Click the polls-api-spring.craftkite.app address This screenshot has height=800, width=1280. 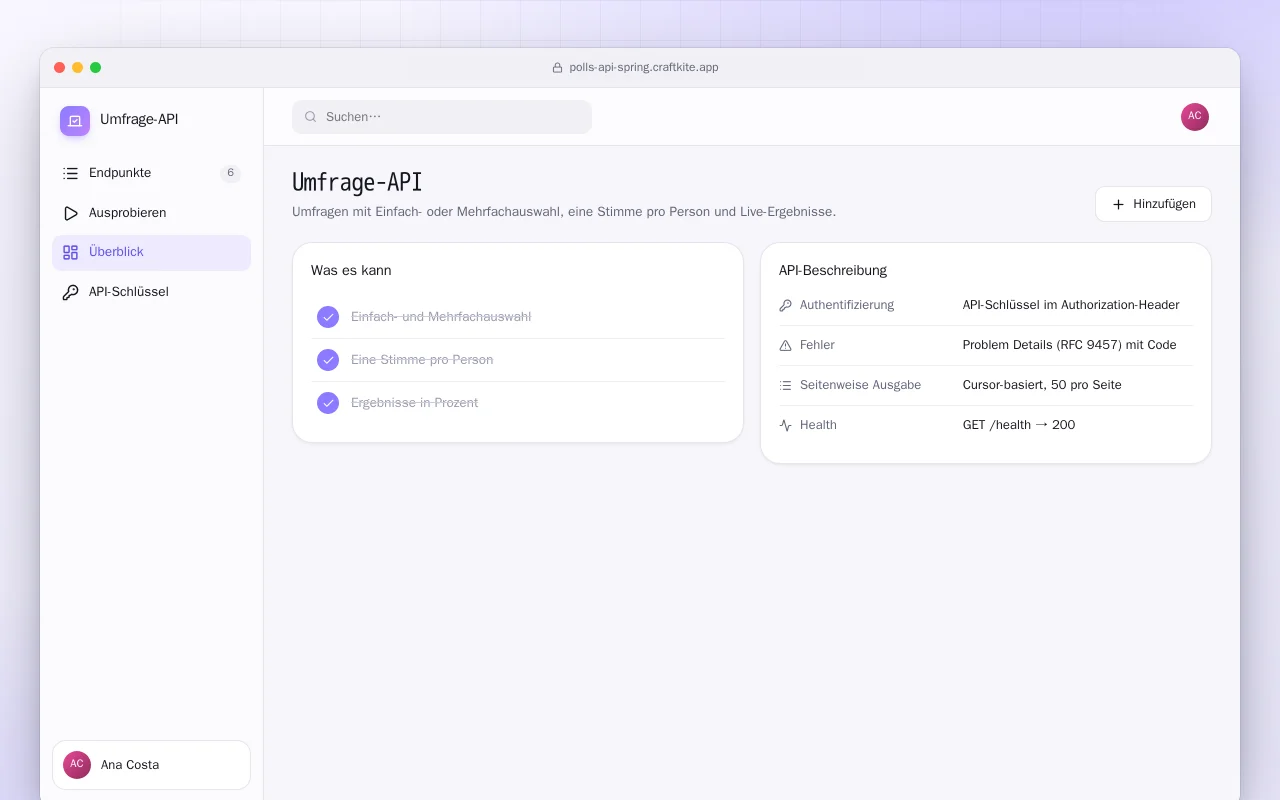(x=644, y=68)
